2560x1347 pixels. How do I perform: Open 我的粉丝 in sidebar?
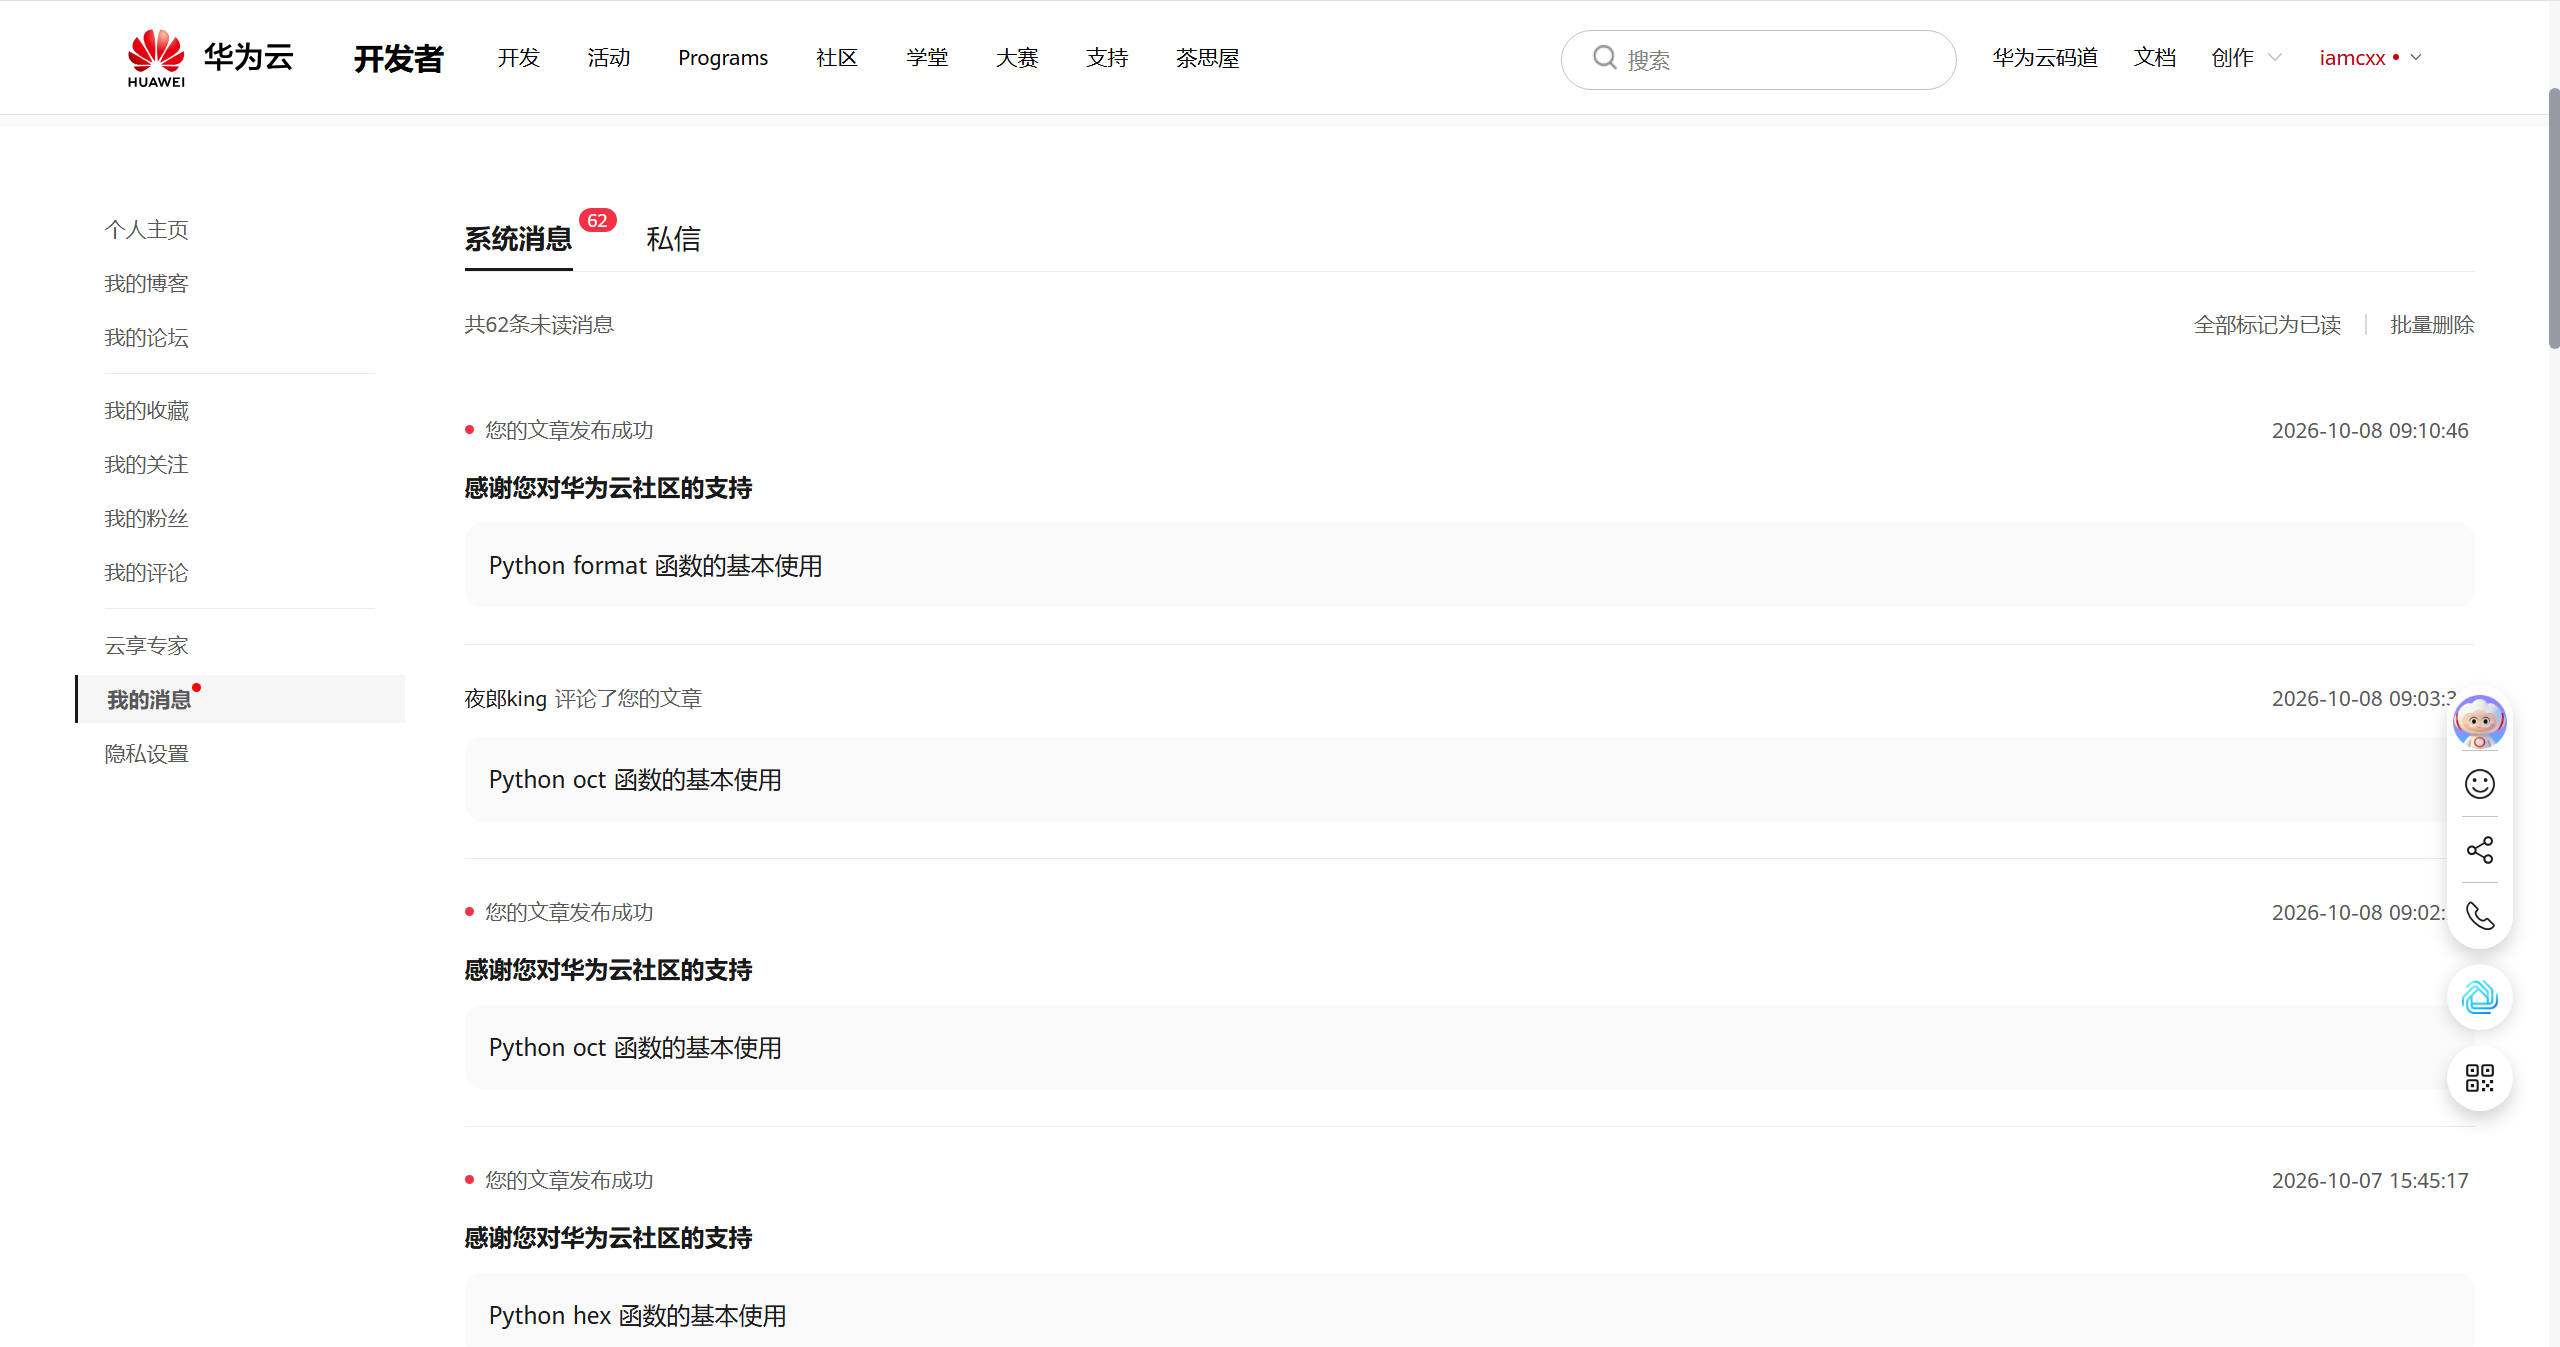point(146,519)
